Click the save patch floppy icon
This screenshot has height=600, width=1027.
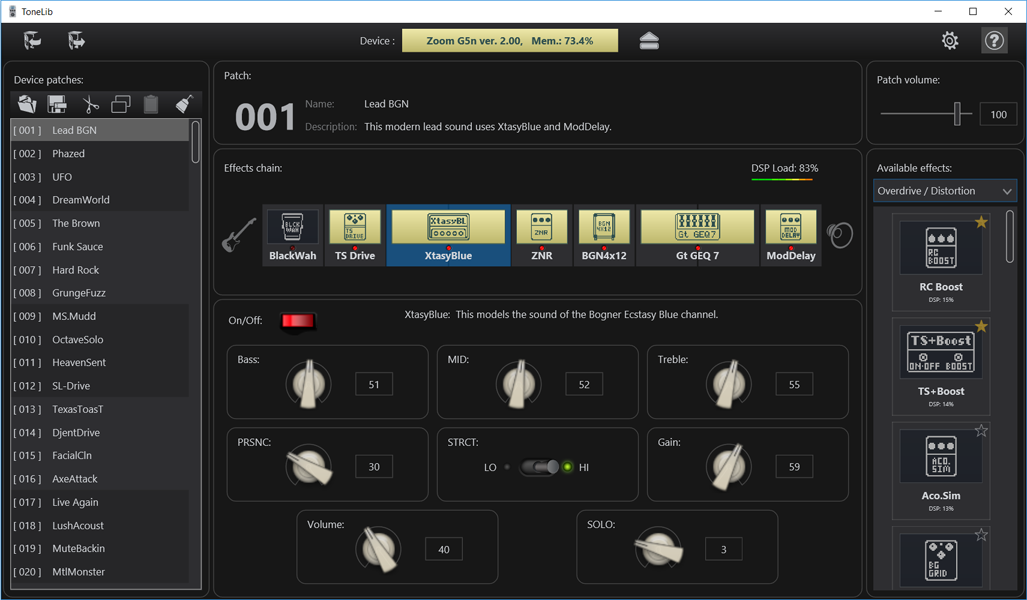(x=58, y=104)
